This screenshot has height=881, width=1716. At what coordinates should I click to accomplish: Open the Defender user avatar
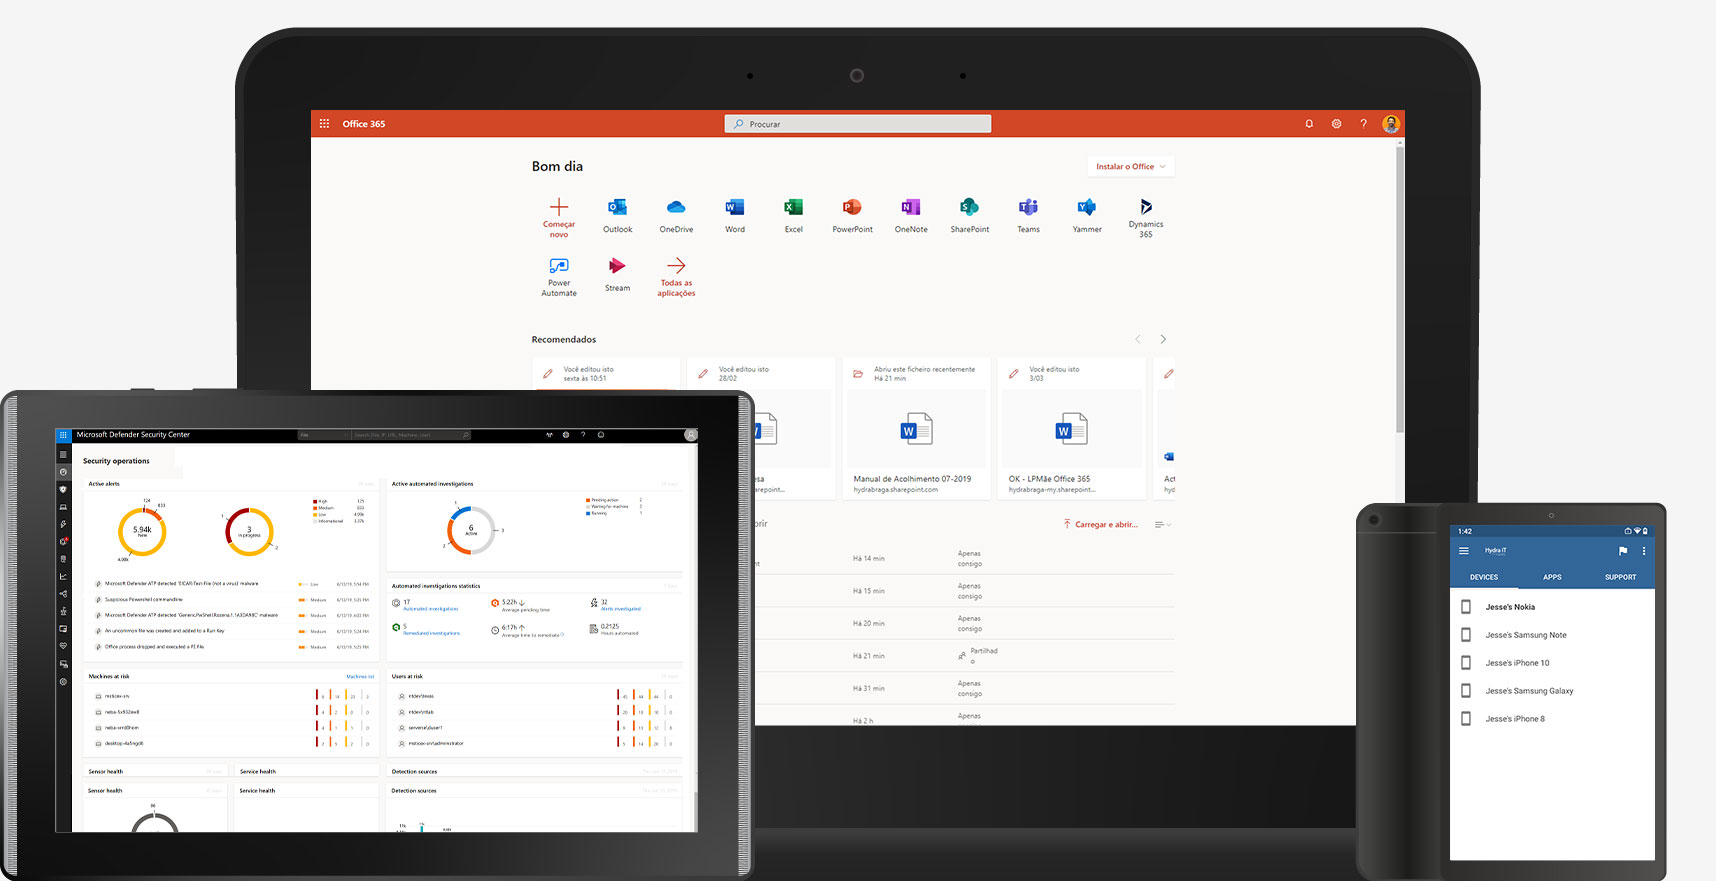(690, 435)
